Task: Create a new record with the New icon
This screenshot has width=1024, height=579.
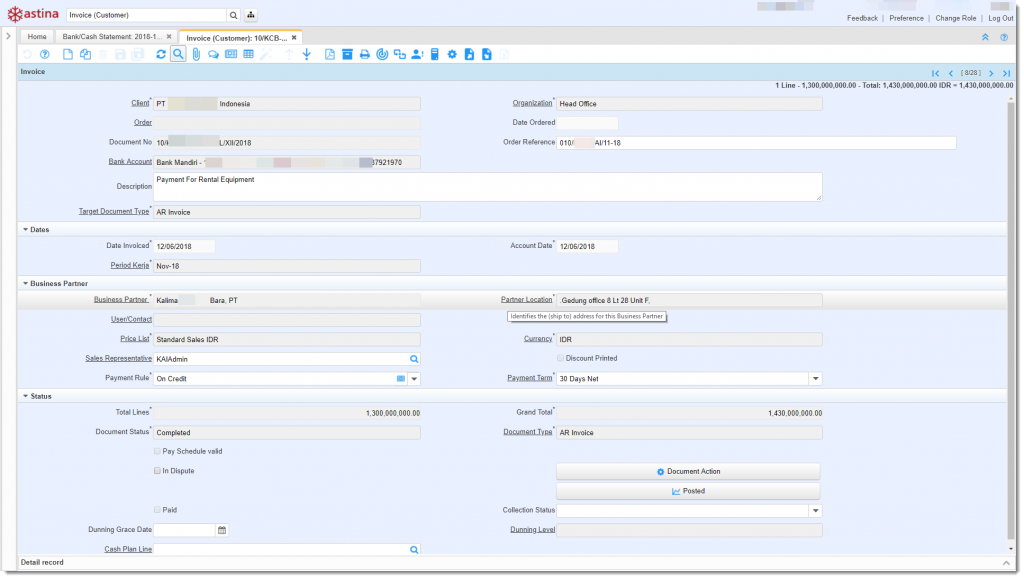Action: 68,54
